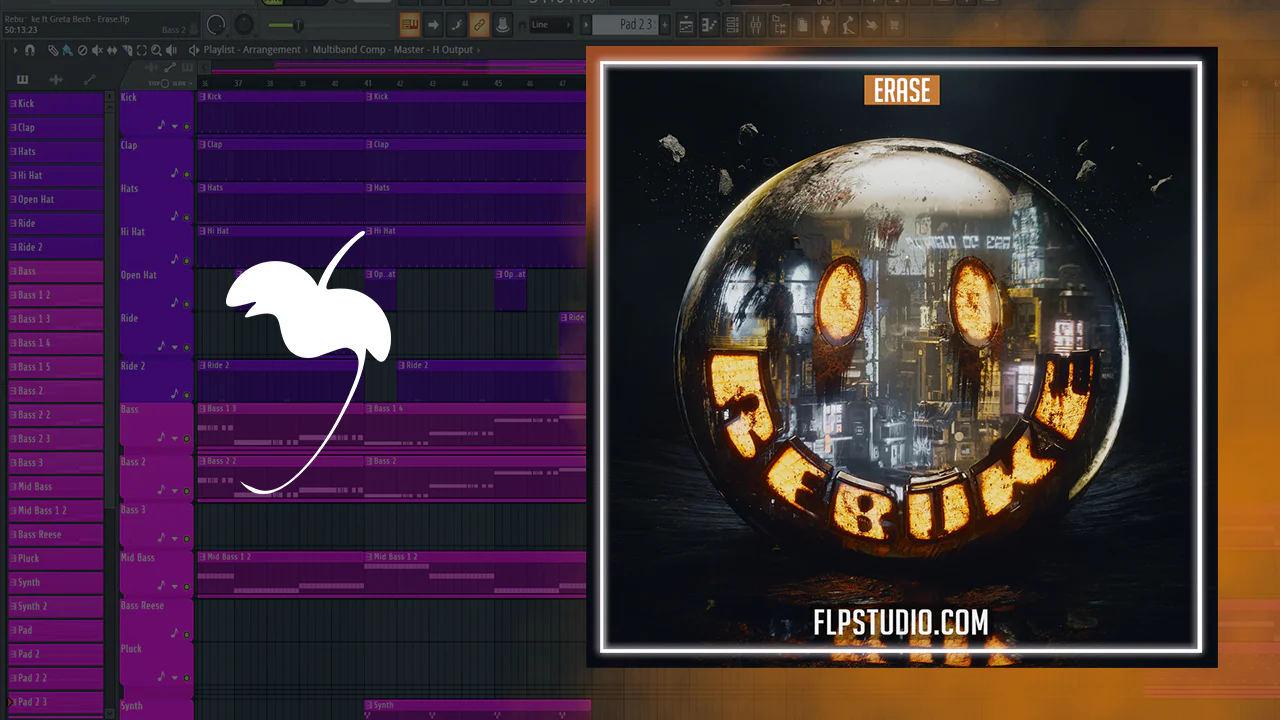Open the Bass track options arrow

pos(175,438)
